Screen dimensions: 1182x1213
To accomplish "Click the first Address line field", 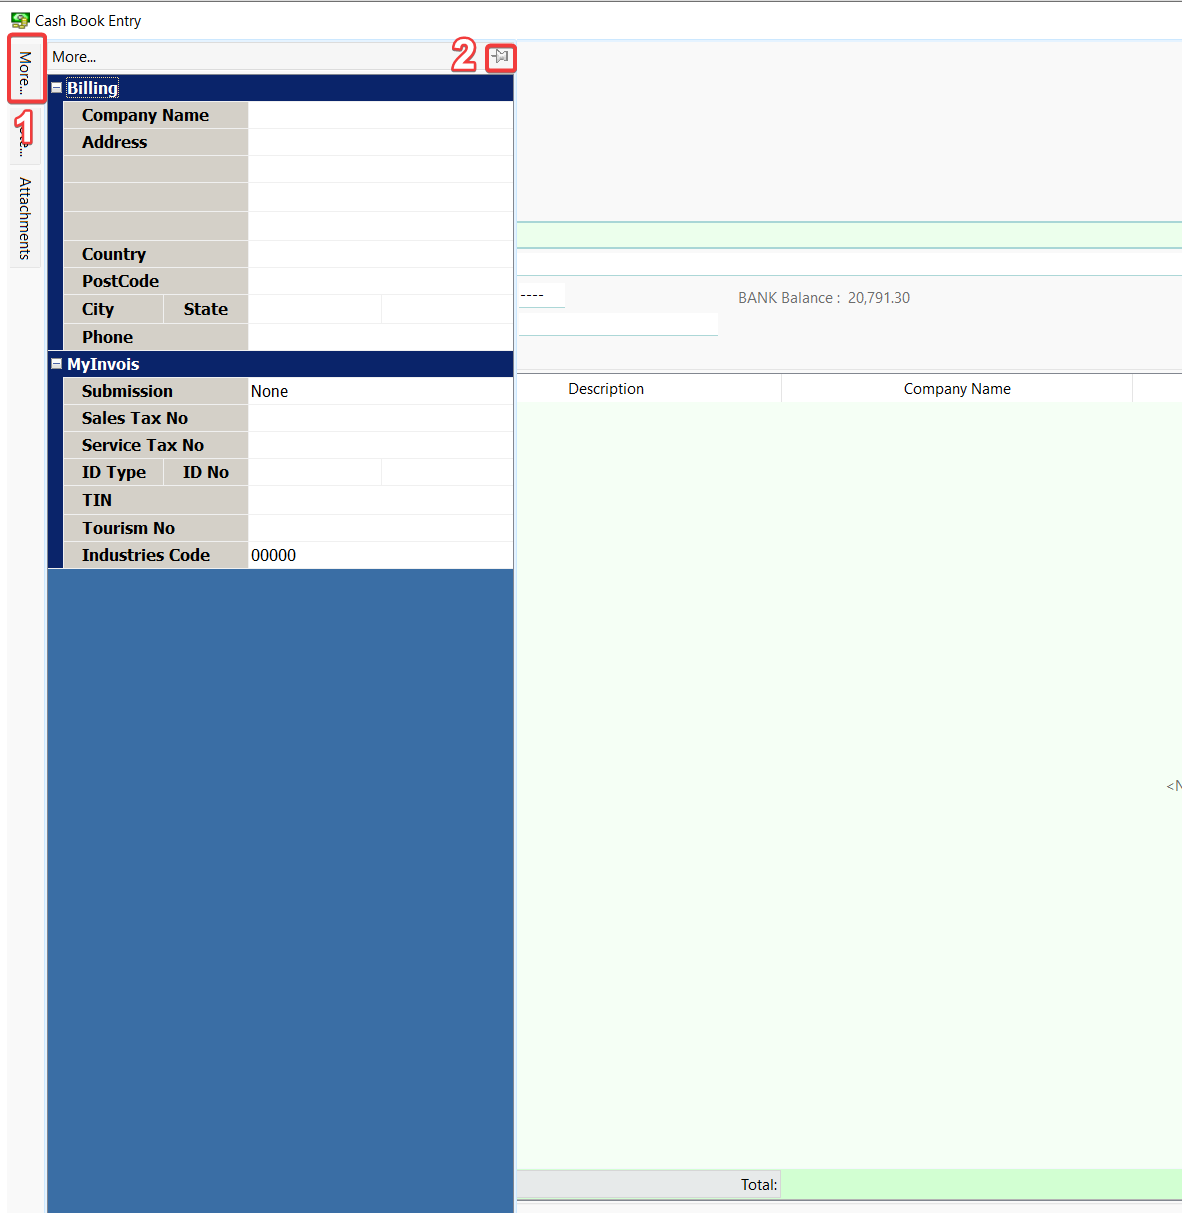I will [x=380, y=142].
